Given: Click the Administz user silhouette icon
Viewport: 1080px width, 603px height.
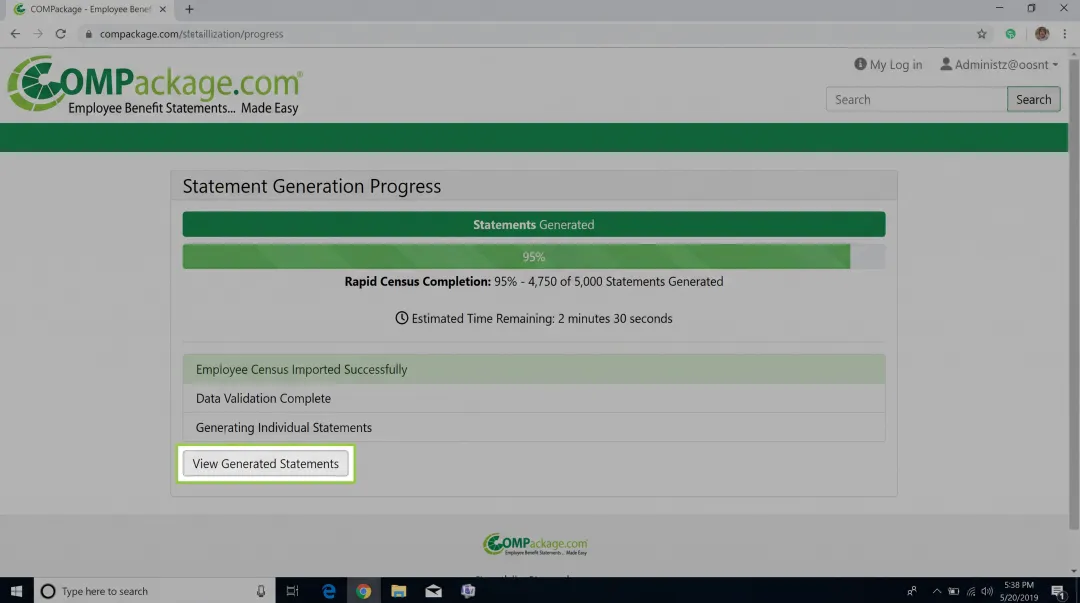Looking at the screenshot, I should (946, 63).
